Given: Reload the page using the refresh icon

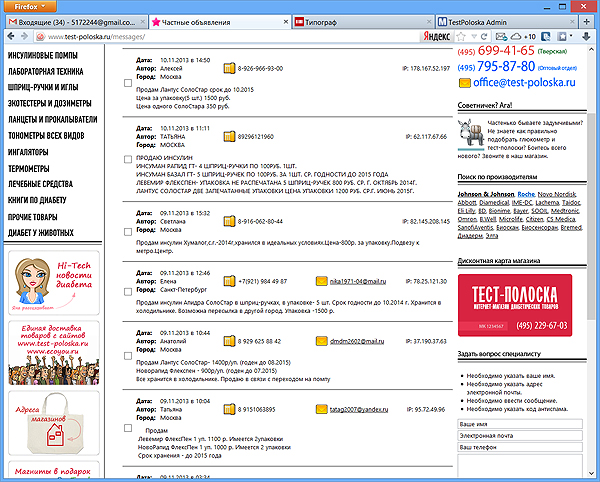Looking at the screenshot, I should point(484,37).
